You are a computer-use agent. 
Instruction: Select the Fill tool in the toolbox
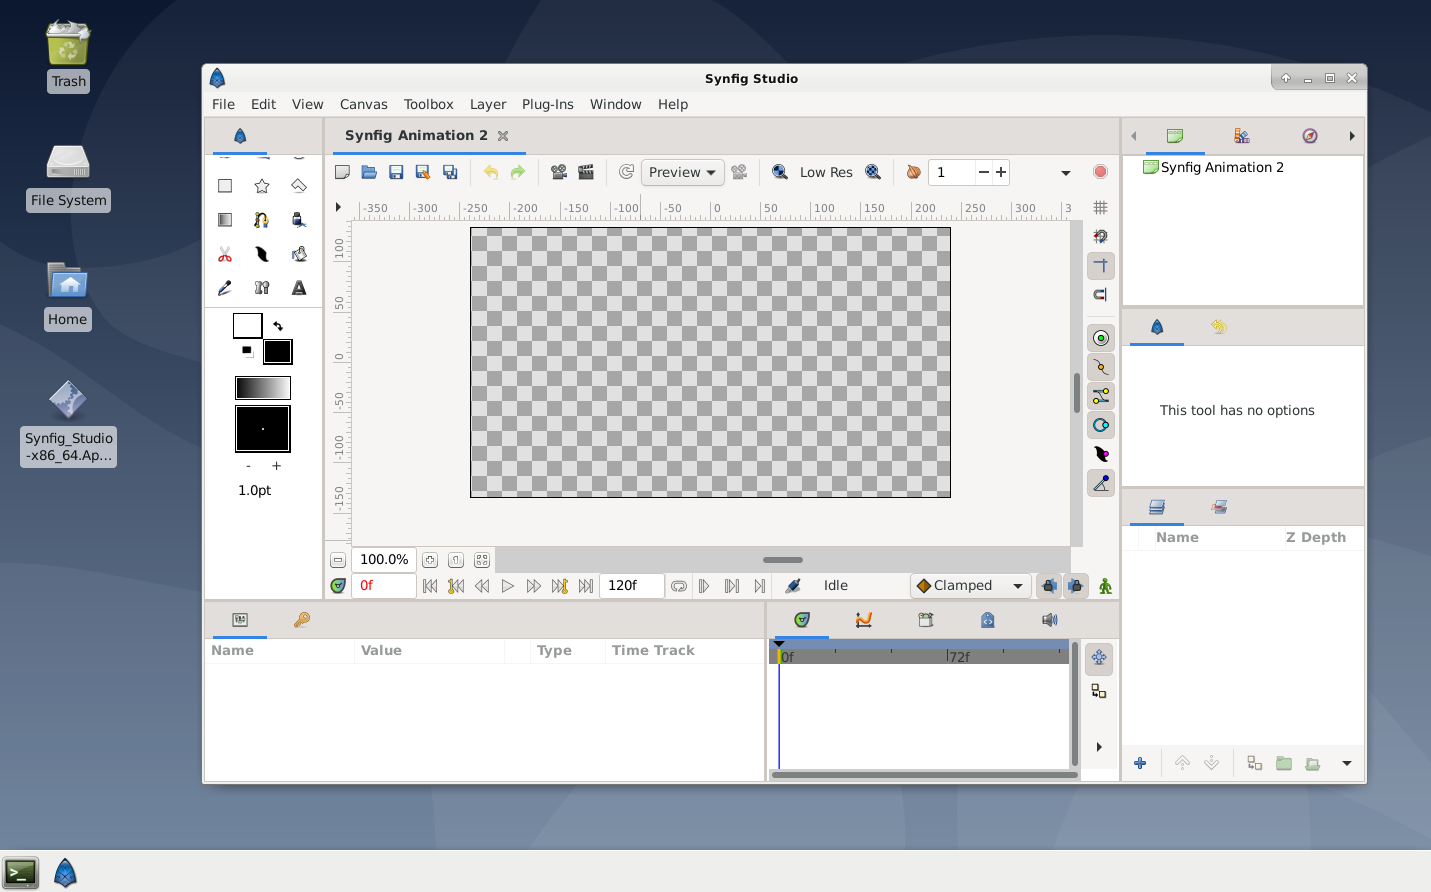point(299,220)
